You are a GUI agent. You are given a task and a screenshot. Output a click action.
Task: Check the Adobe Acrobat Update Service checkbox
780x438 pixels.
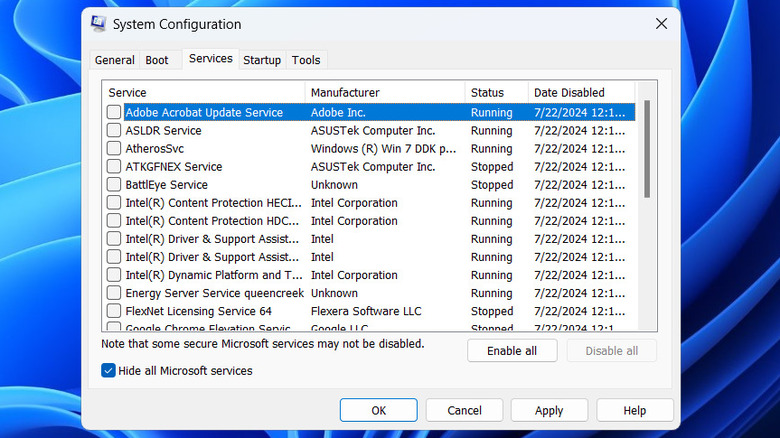tap(114, 113)
